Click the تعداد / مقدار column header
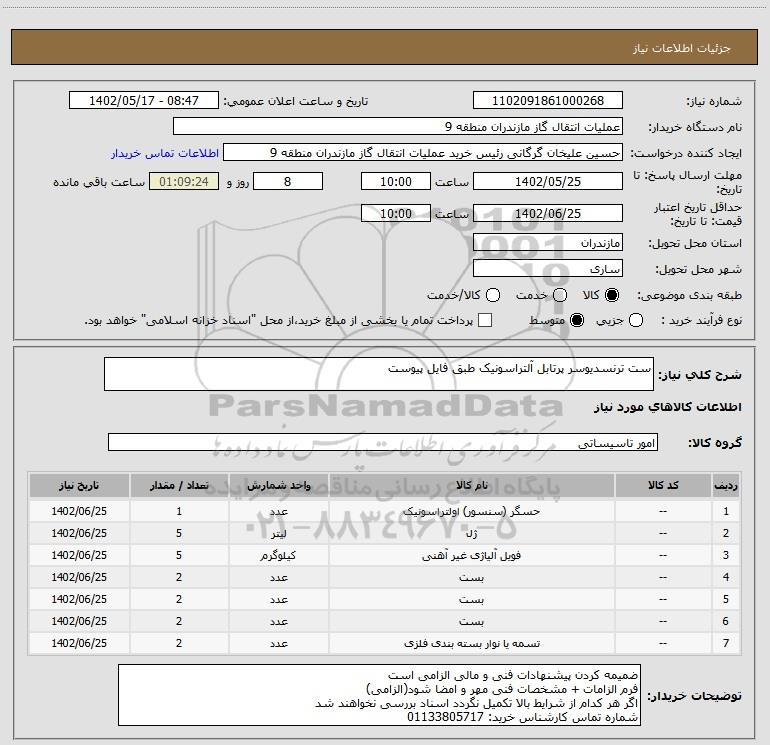 (x=179, y=485)
